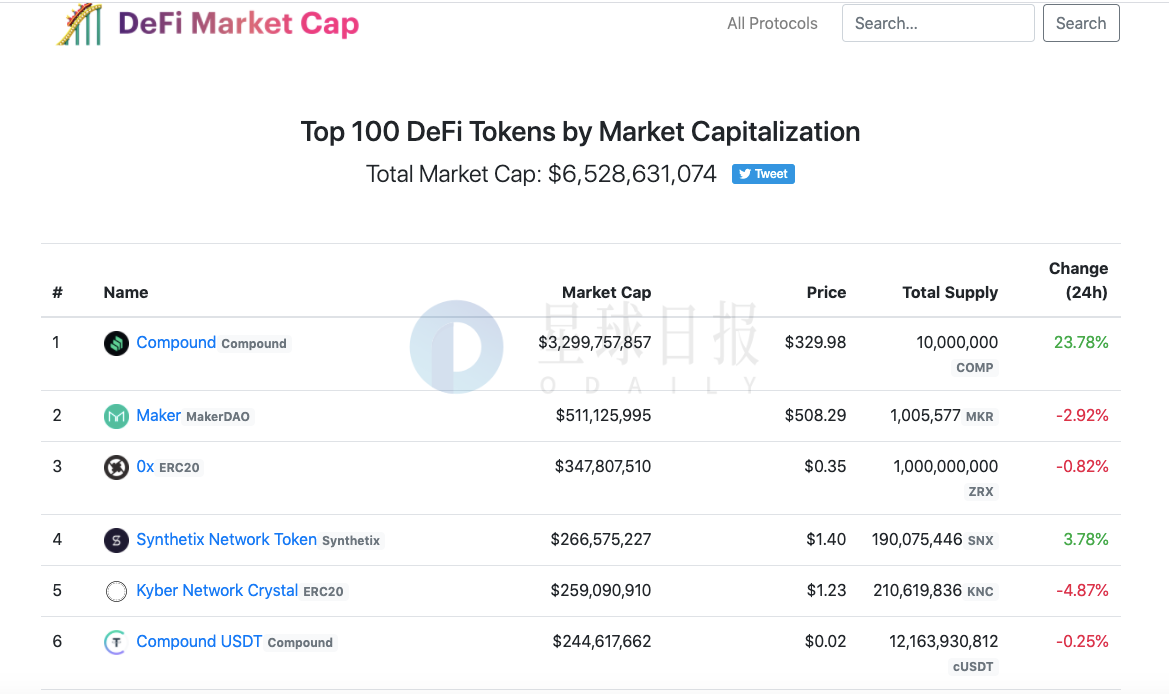Open the 0x token link
Viewport: 1169px width, 694px height.
coord(145,466)
